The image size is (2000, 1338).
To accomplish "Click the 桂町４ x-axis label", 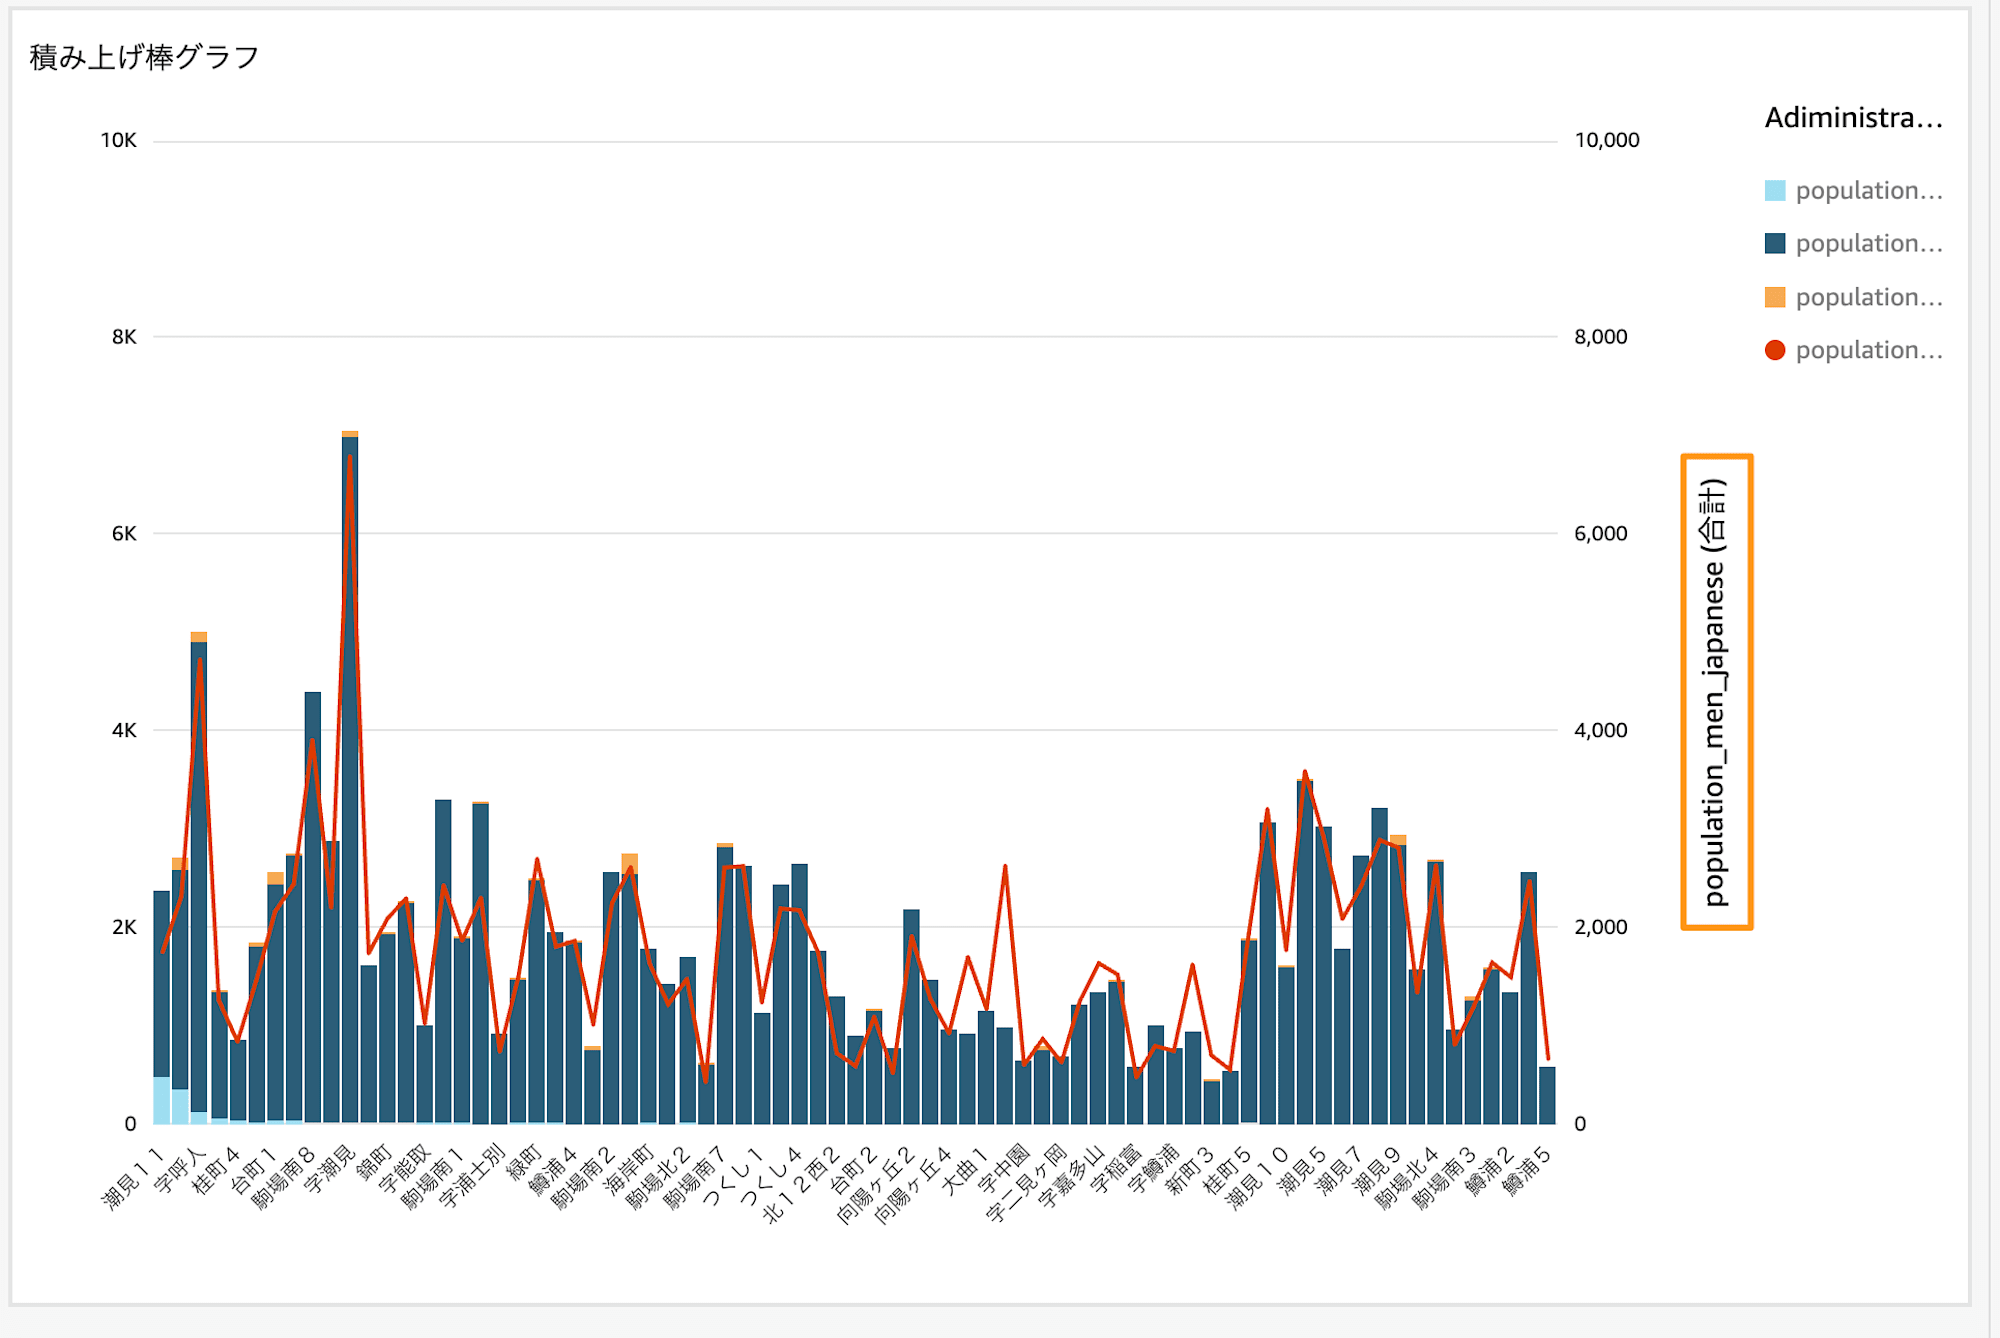I will tap(216, 1170).
